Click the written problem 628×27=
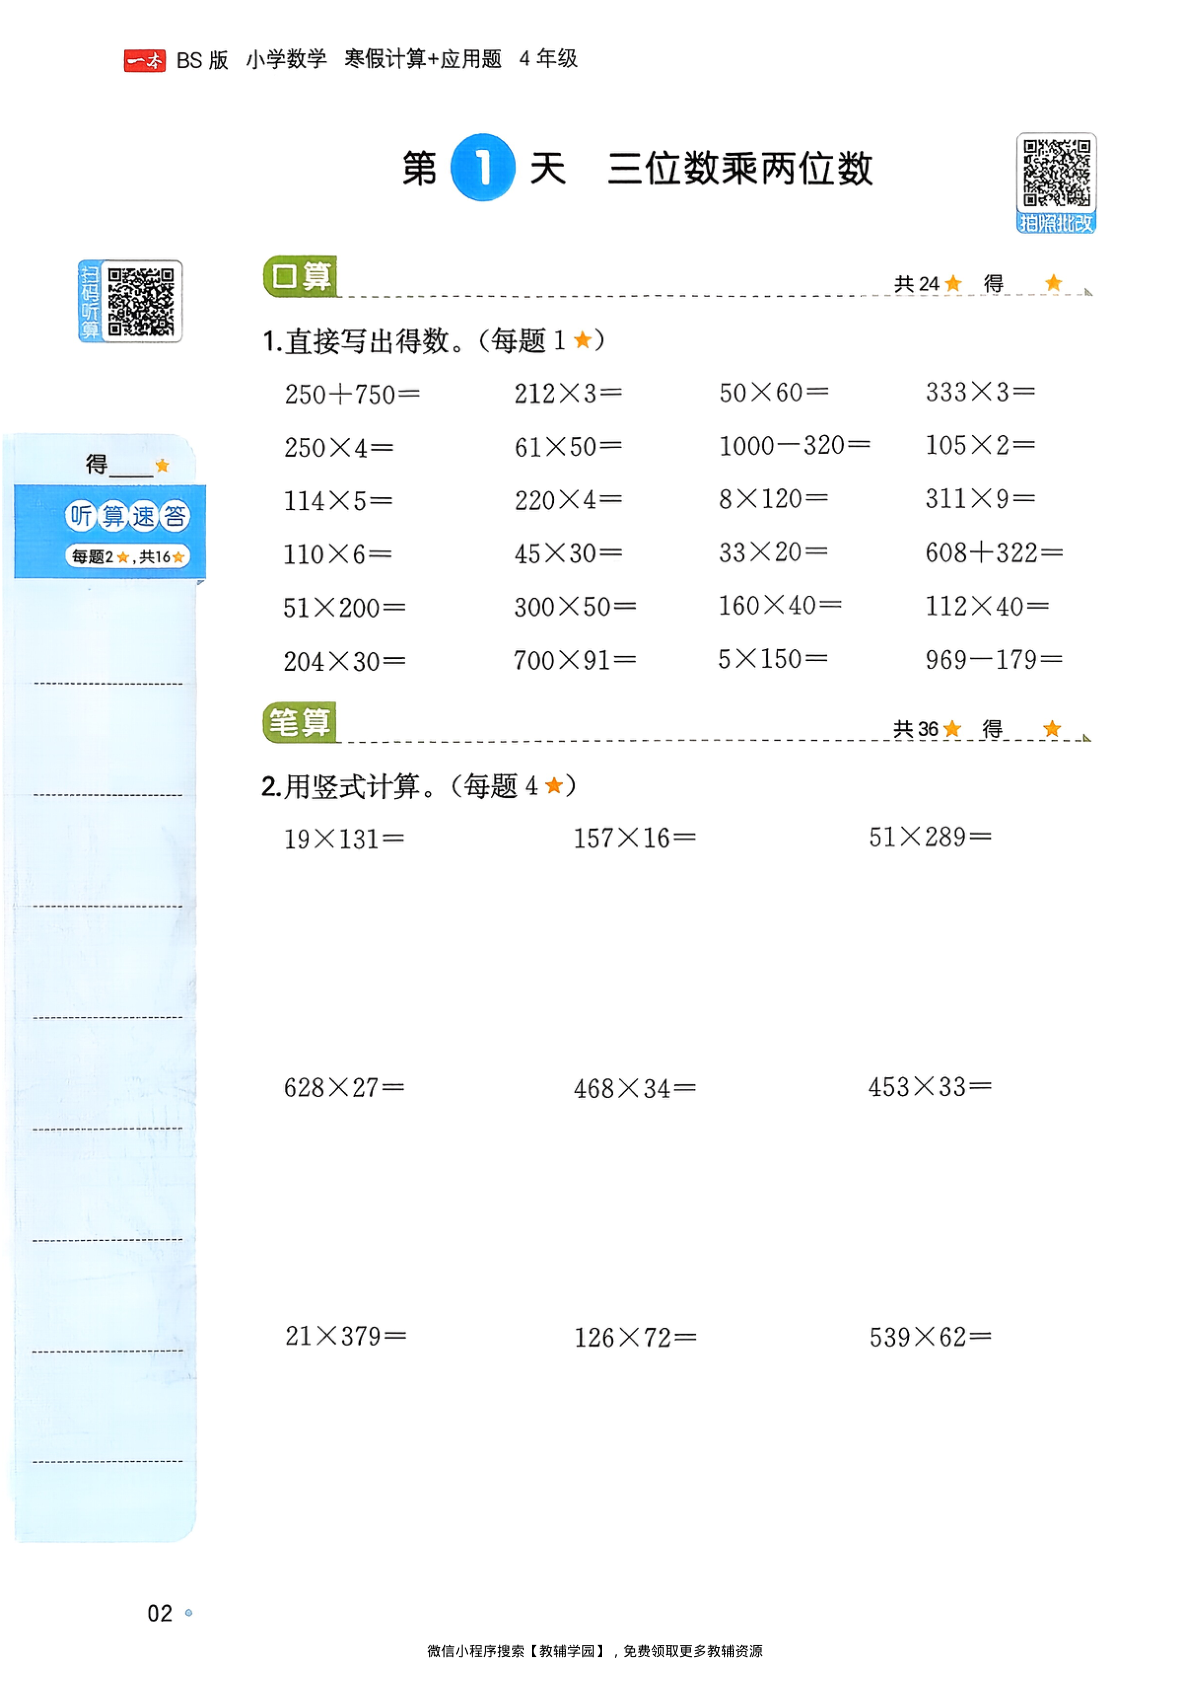 pos(344,1087)
